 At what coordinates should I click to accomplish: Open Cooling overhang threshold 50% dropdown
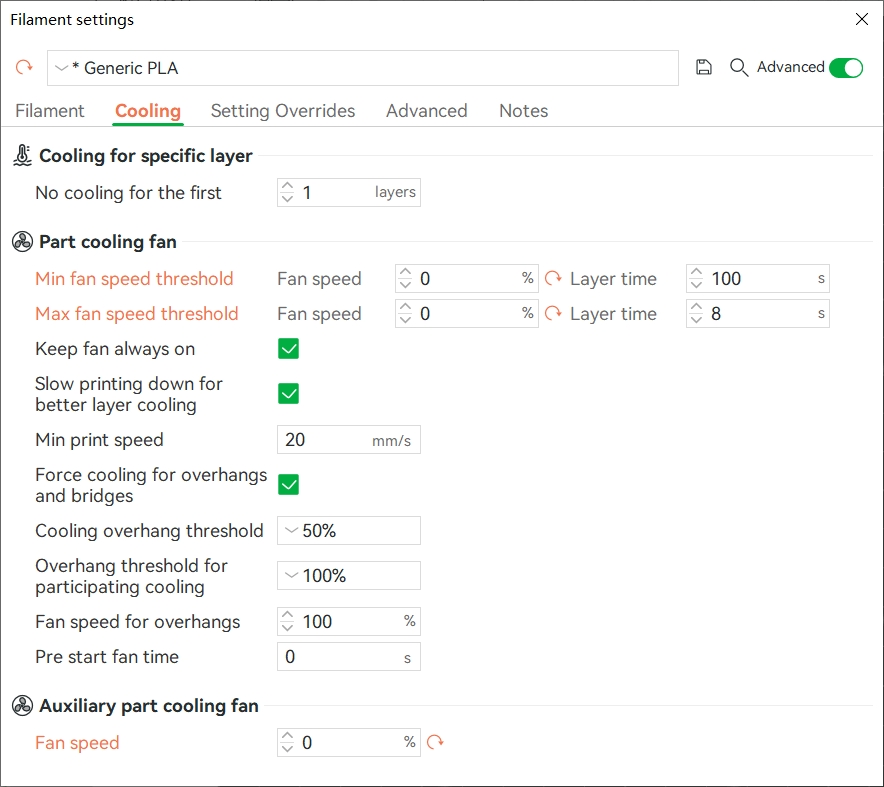pos(348,530)
